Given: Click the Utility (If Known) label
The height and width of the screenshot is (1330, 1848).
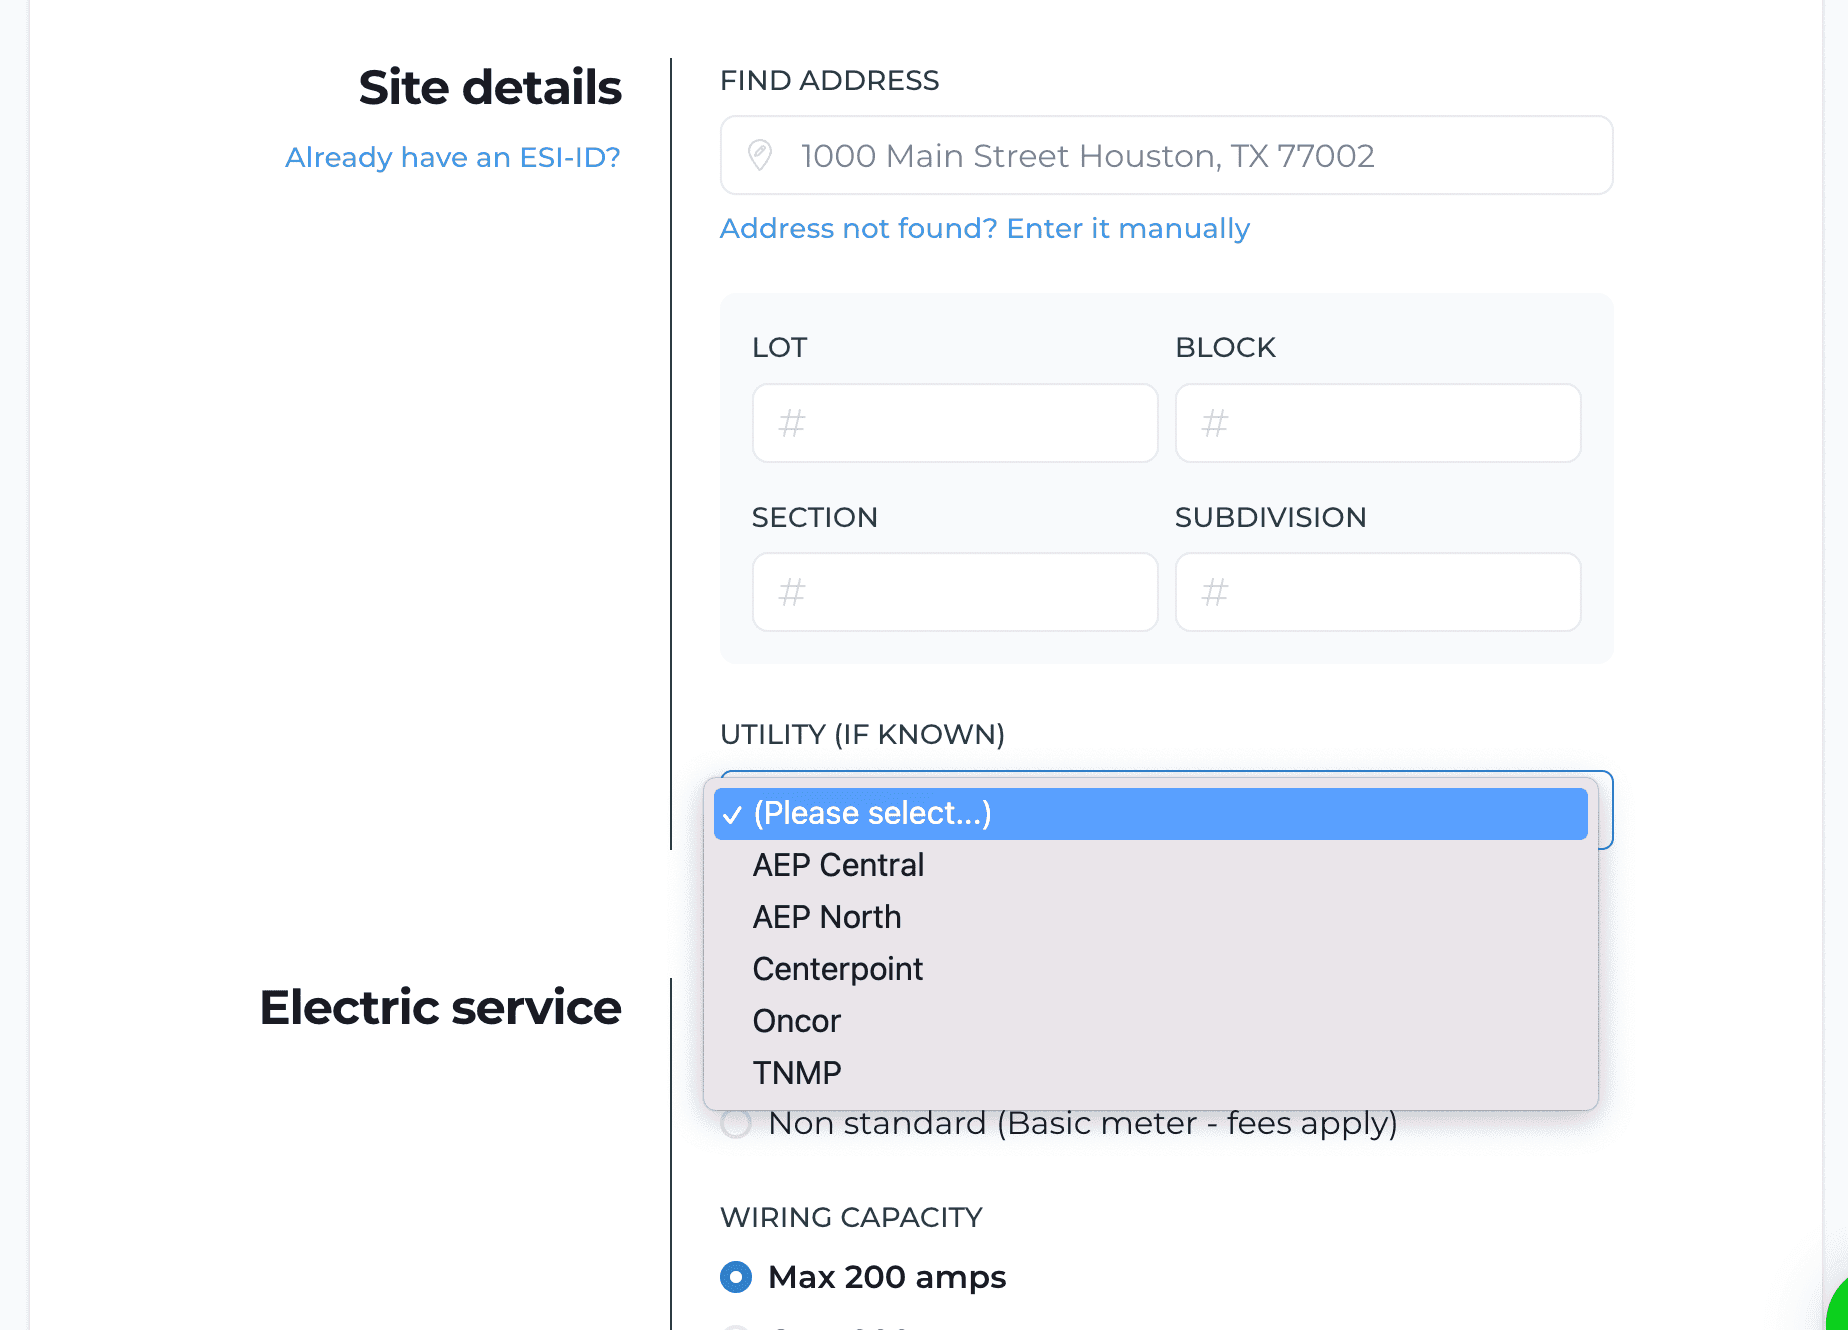Looking at the screenshot, I should click(x=862, y=734).
